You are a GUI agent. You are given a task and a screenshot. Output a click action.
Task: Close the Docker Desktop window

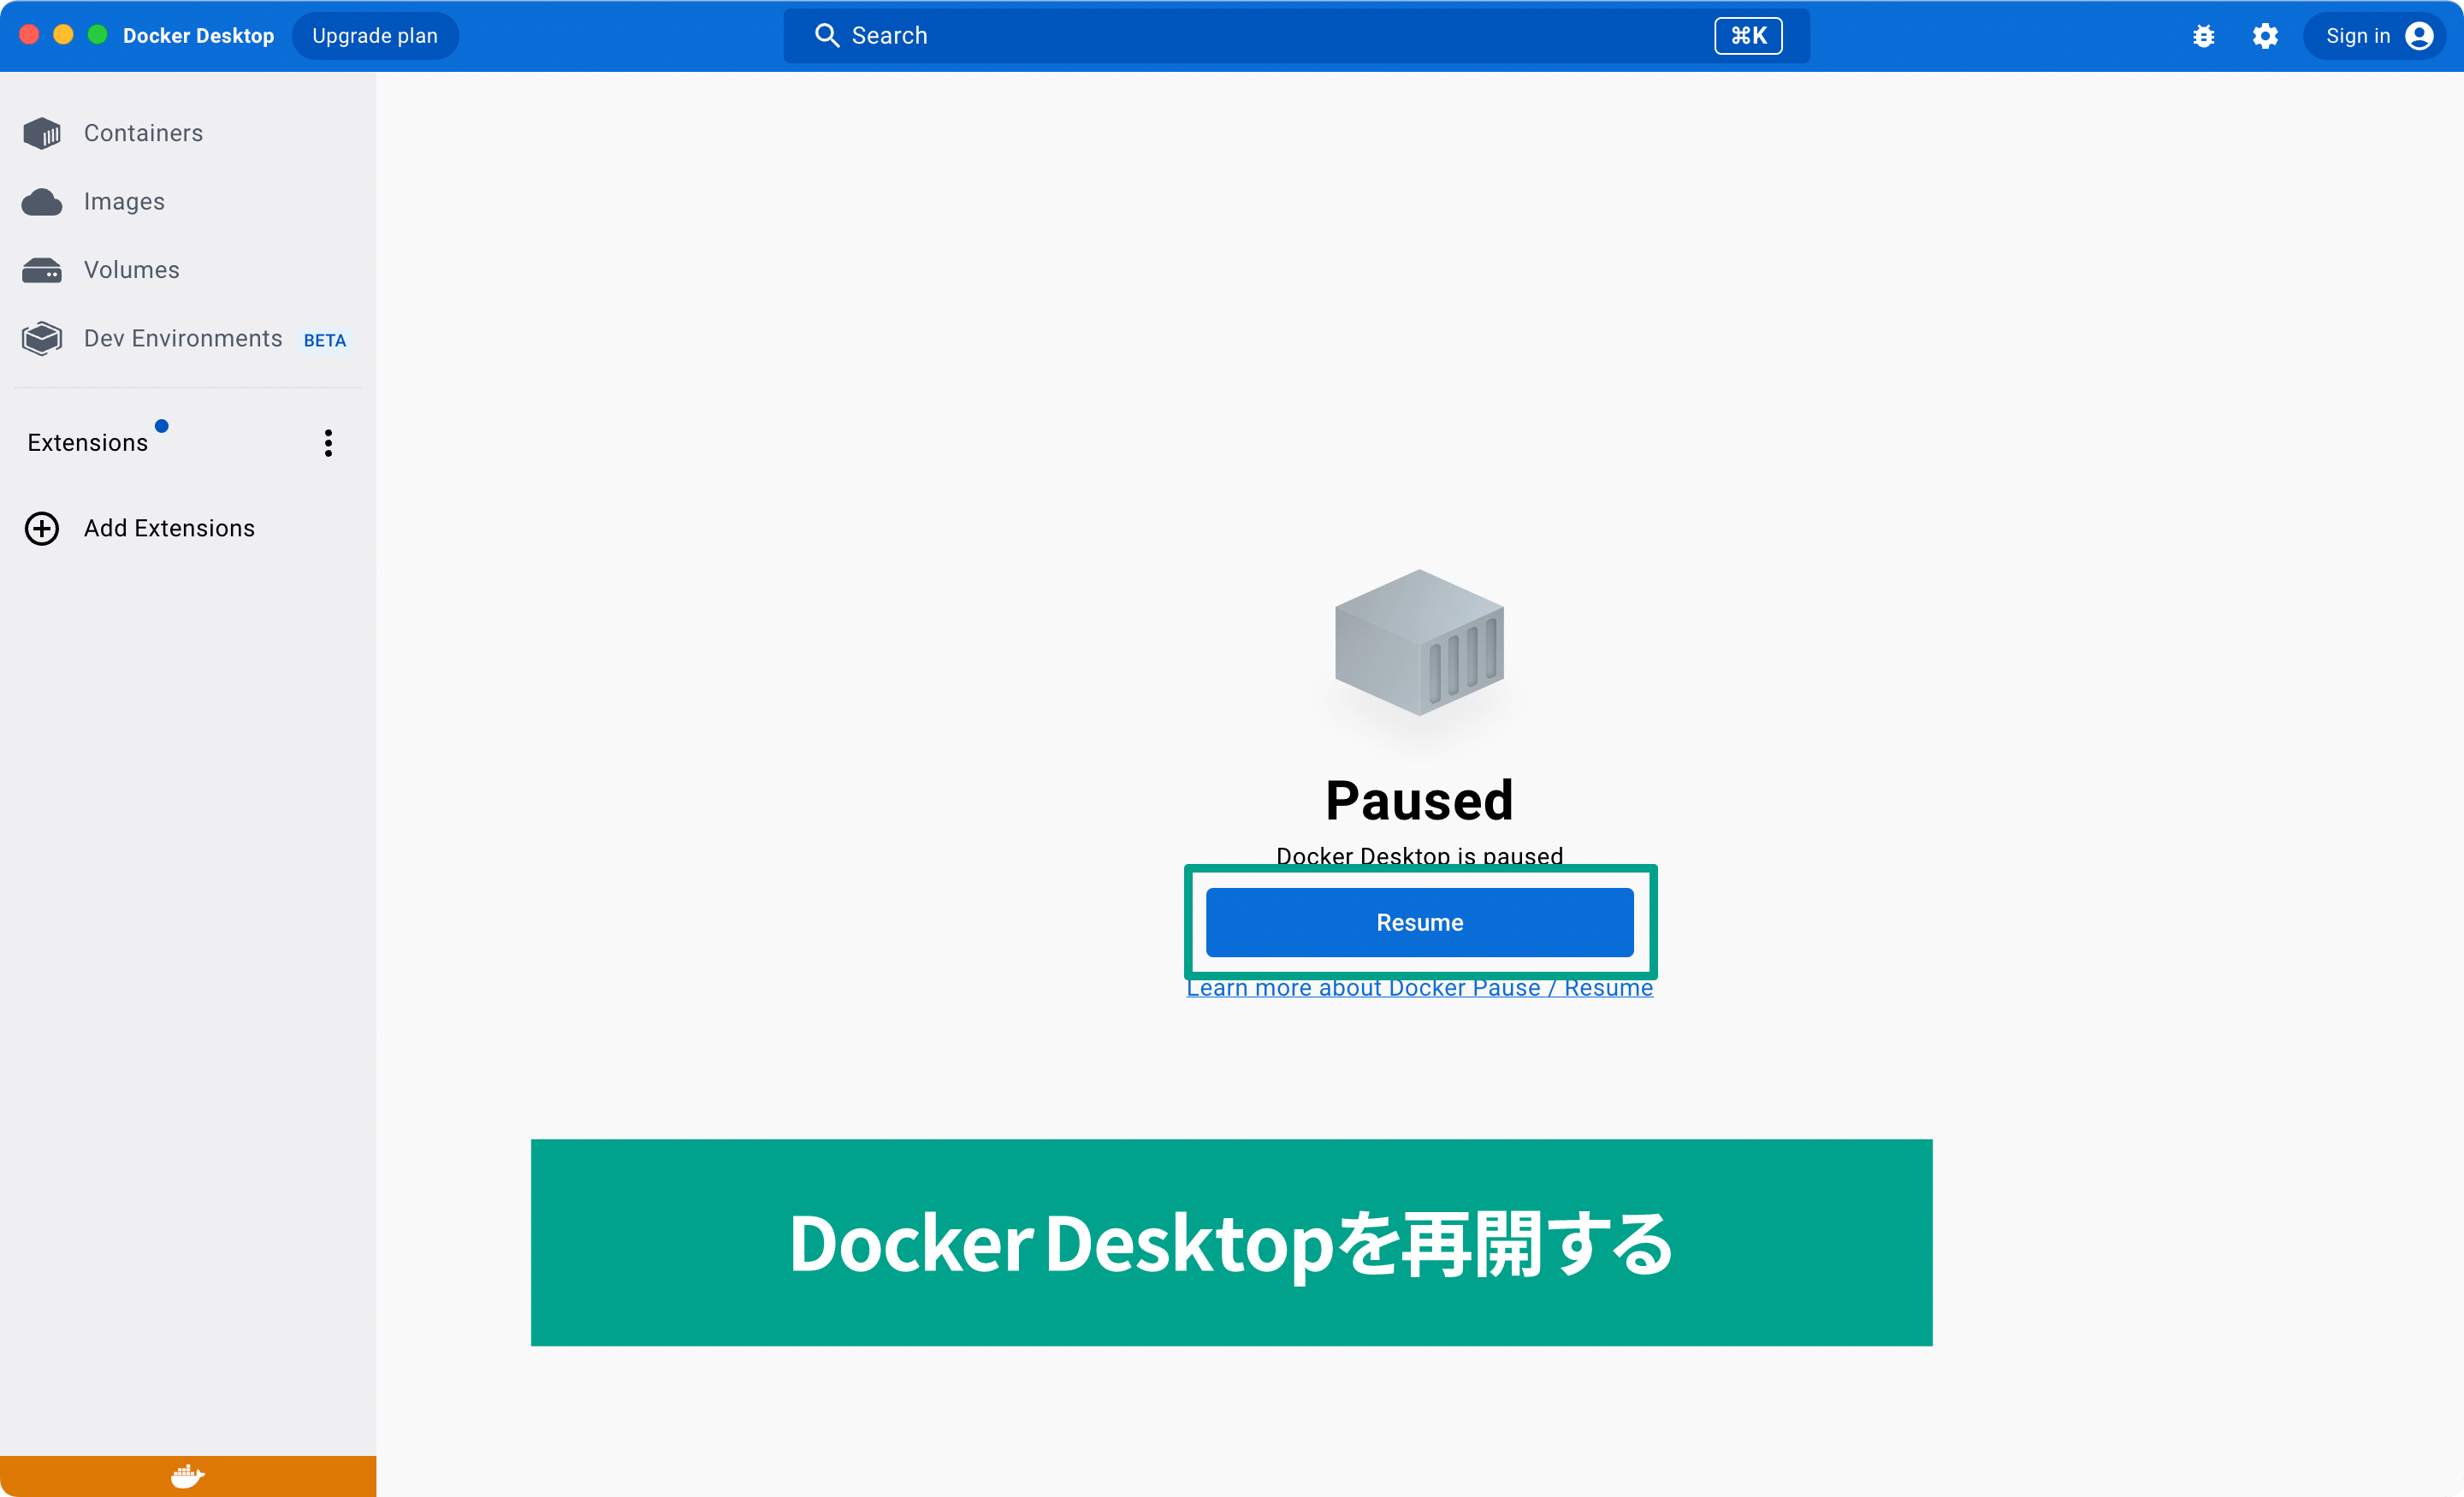[x=29, y=35]
